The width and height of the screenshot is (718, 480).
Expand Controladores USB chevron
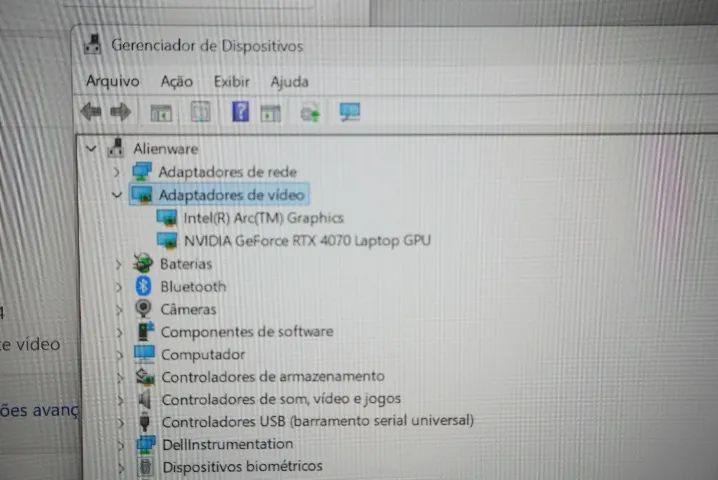(x=121, y=422)
